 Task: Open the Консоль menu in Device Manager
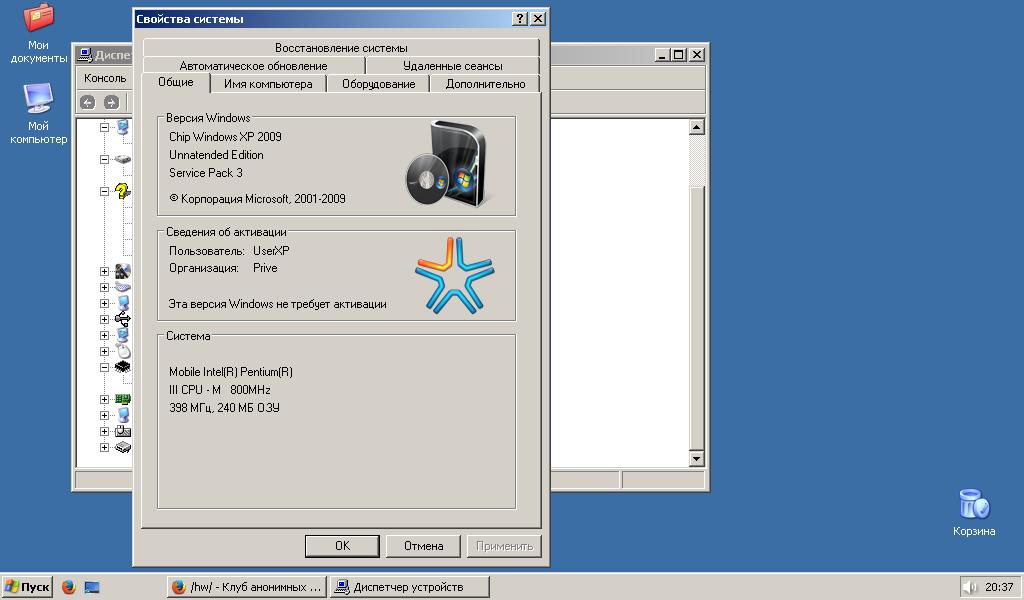[x=105, y=78]
